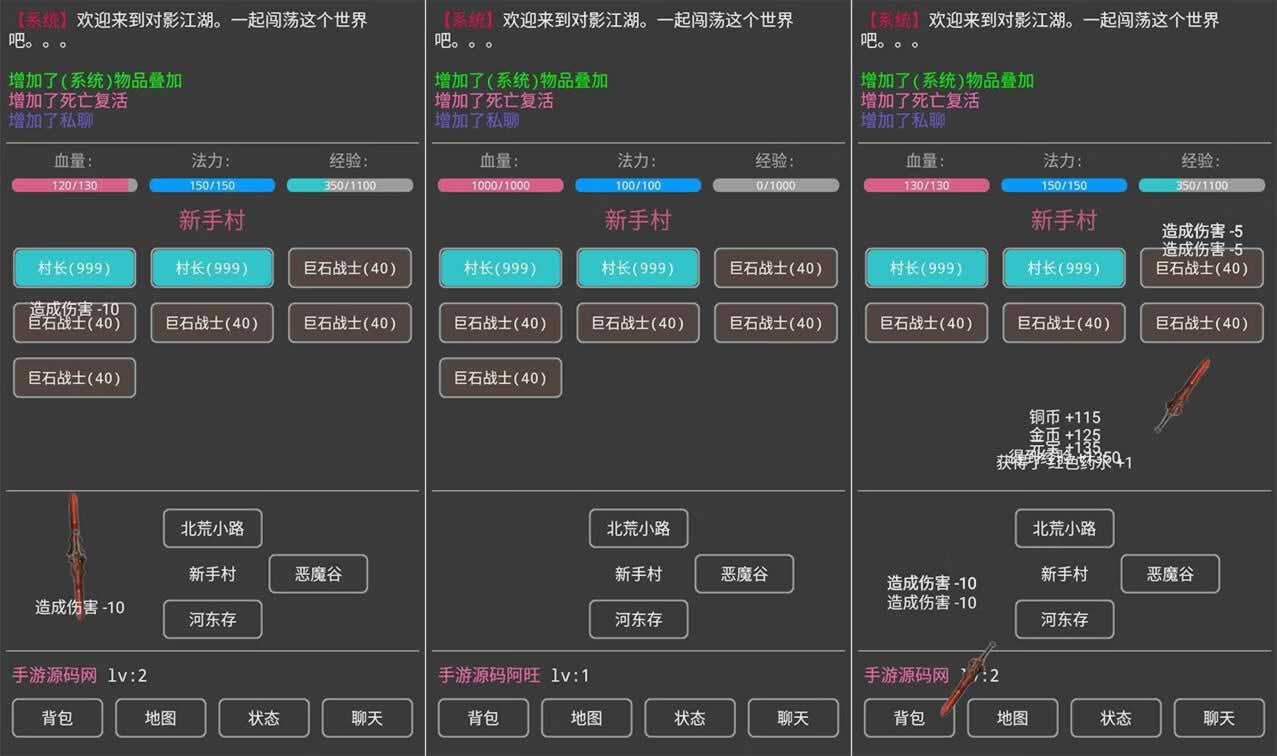Click the 100/100 mana bar

(638, 185)
